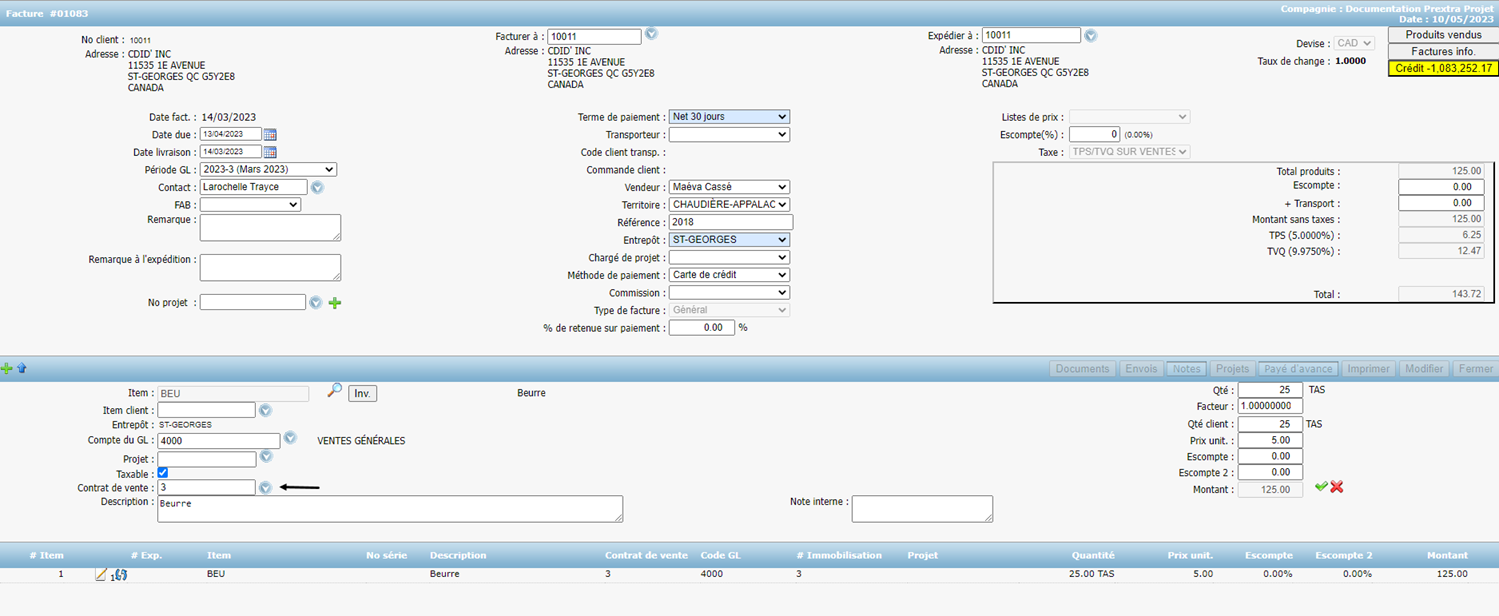Image resolution: width=1499 pixels, height=616 pixels.
Task: Switch to Factures info. tab
Action: point(1443,52)
